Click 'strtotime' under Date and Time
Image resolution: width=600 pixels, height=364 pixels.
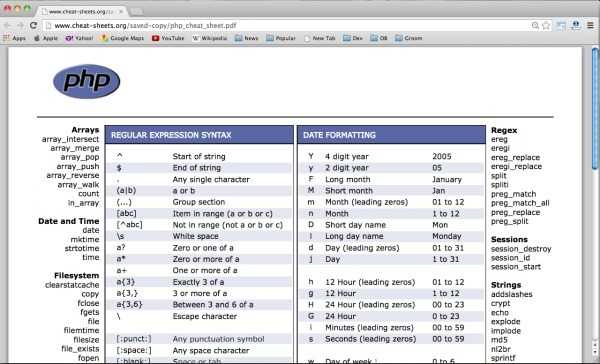pos(82,248)
